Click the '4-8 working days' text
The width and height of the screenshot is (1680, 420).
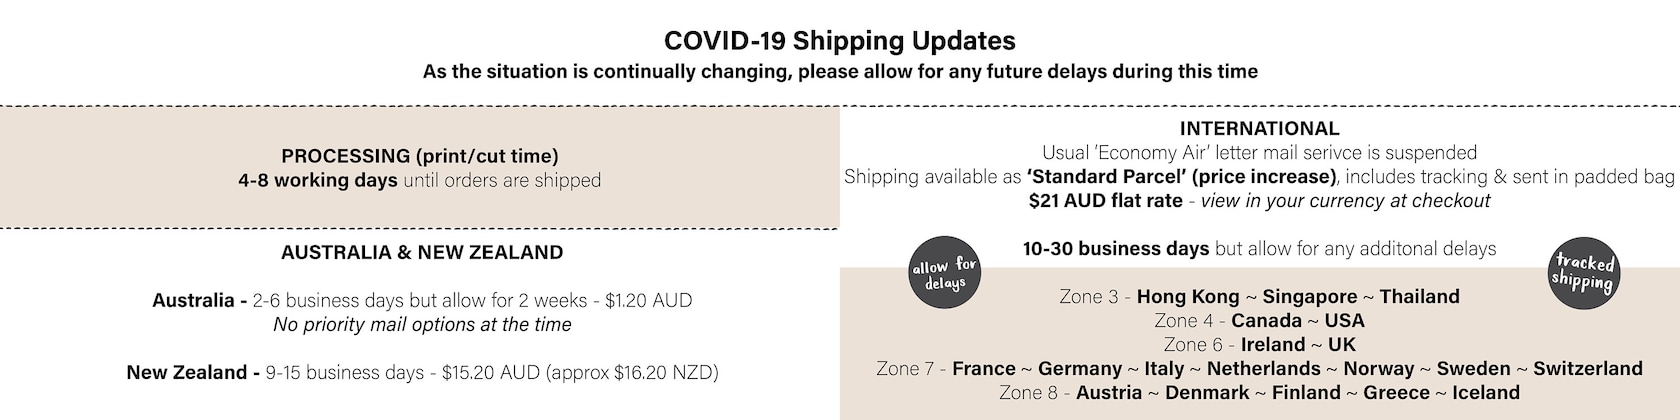(x=318, y=181)
